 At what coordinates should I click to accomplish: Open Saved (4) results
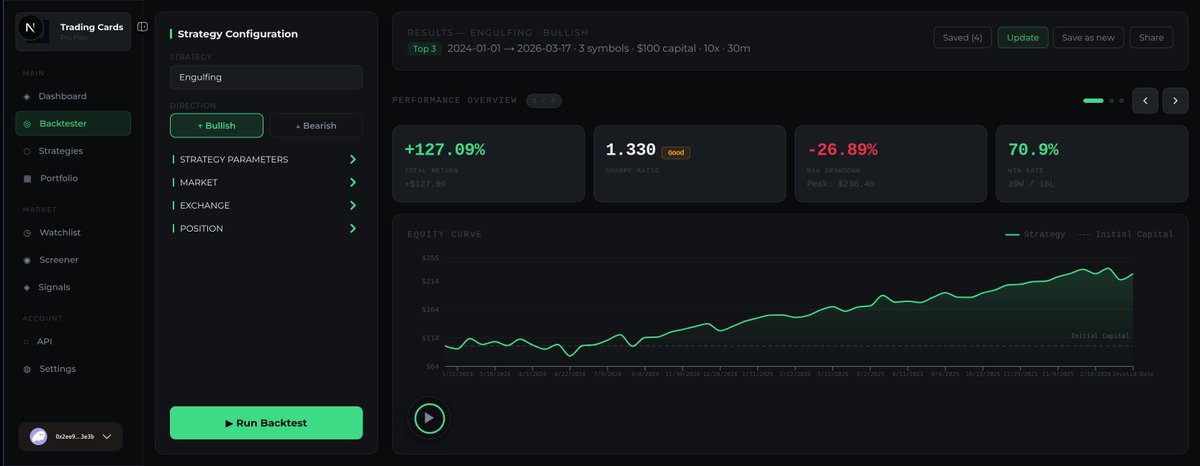click(x=962, y=38)
